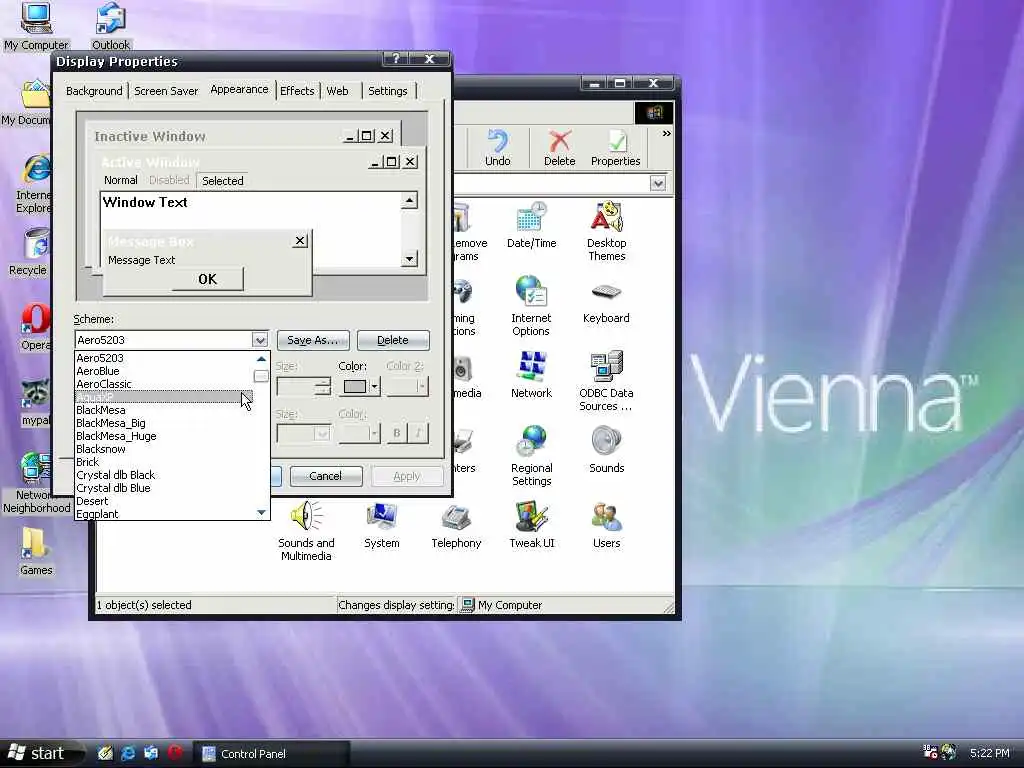Viewport: 1024px width, 768px height.
Task: Open the Tweak UI icon
Action: 532,525
